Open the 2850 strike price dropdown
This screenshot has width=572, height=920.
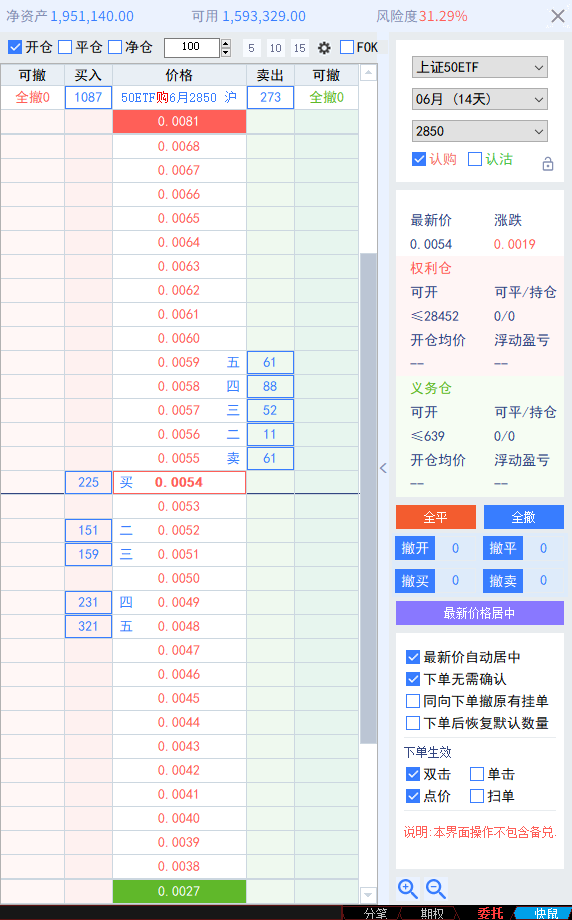[x=480, y=131]
